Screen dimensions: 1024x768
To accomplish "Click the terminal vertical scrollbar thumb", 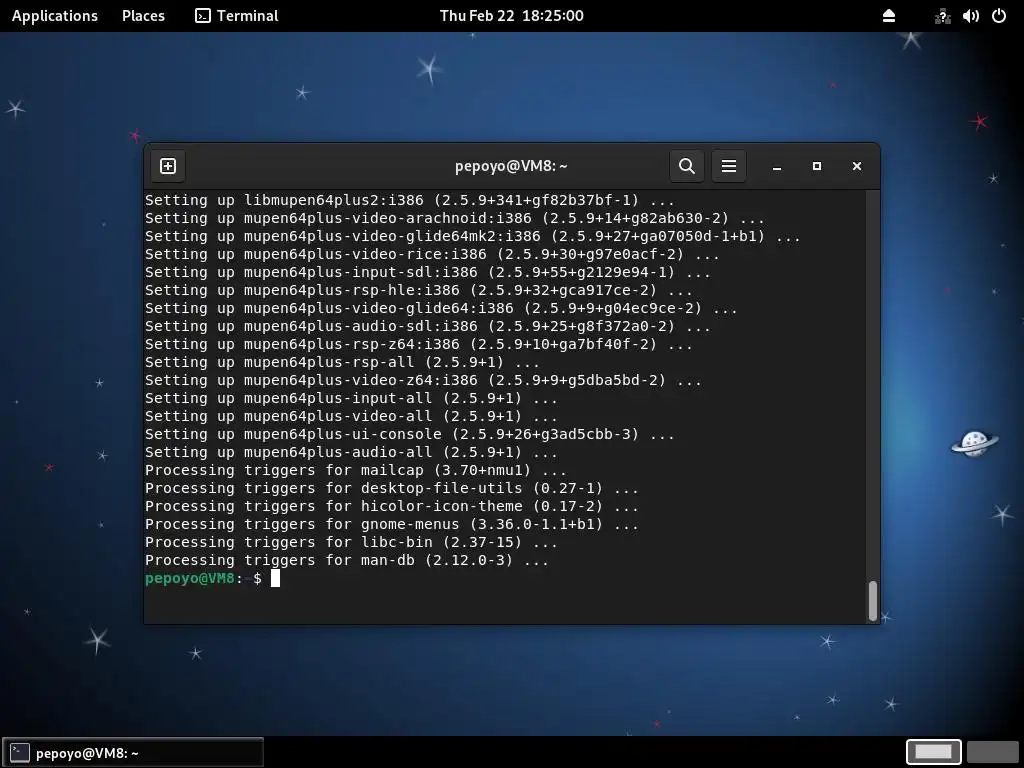I will tap(872, 601).
